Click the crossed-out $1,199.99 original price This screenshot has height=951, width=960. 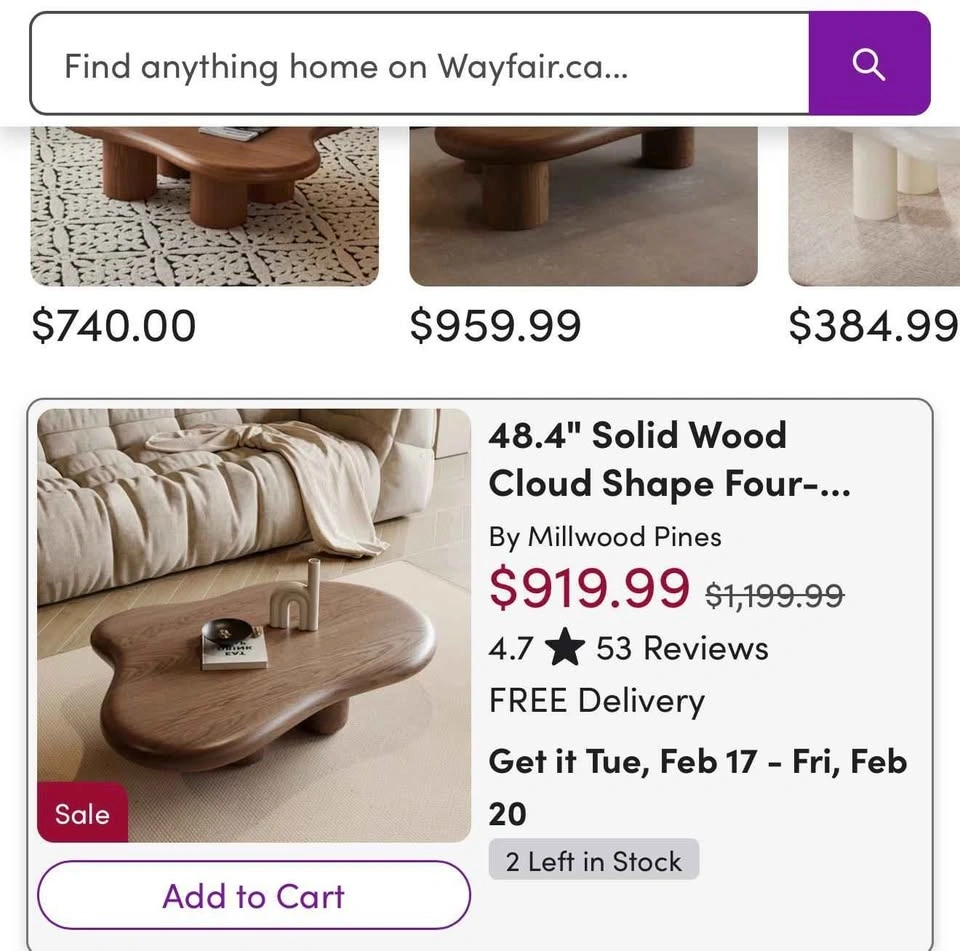775,596
